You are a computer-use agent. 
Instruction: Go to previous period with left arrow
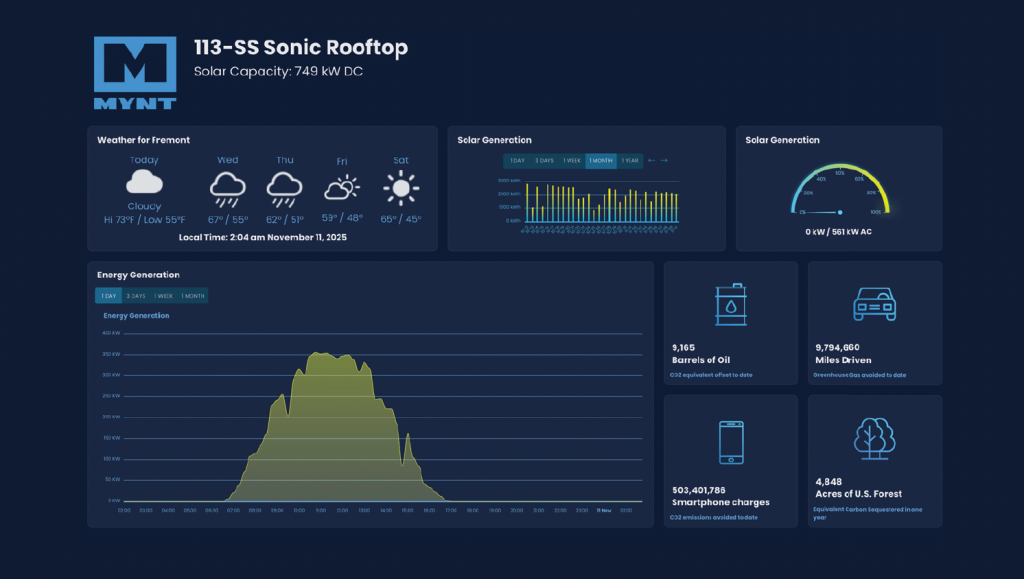[x=652, y=161]
